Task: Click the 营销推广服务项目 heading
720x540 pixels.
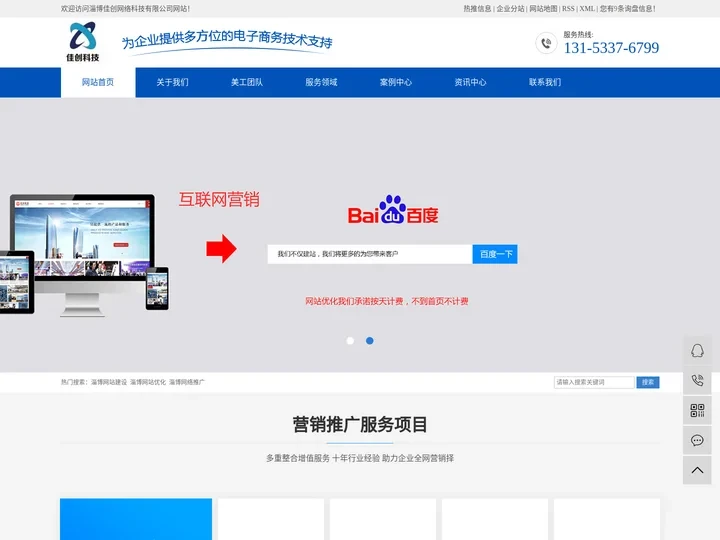Action: (x=360, y=424)
